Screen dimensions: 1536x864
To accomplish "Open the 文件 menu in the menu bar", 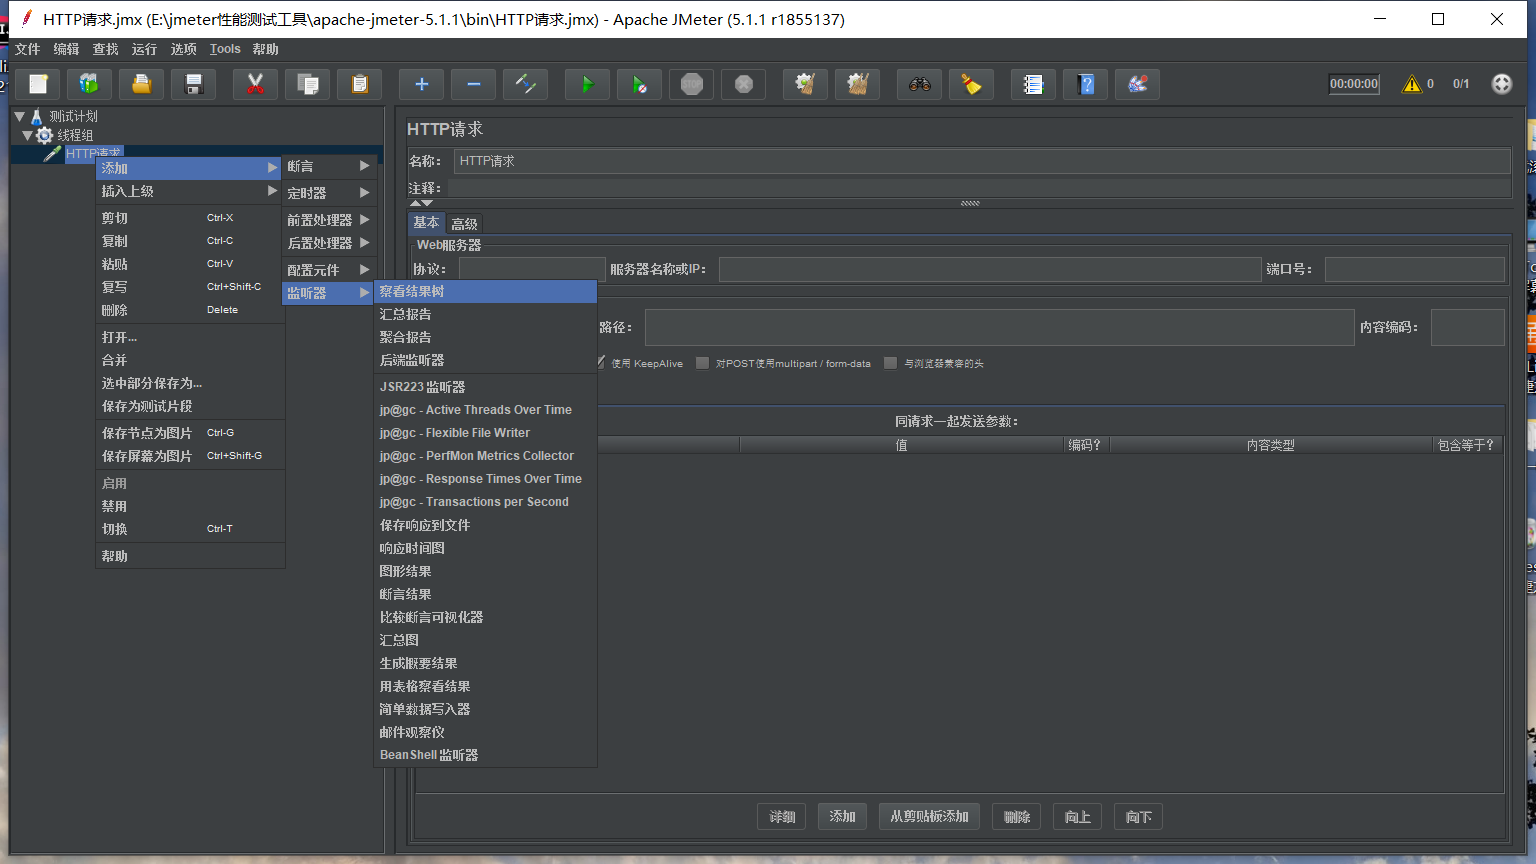I will (27, 49).
